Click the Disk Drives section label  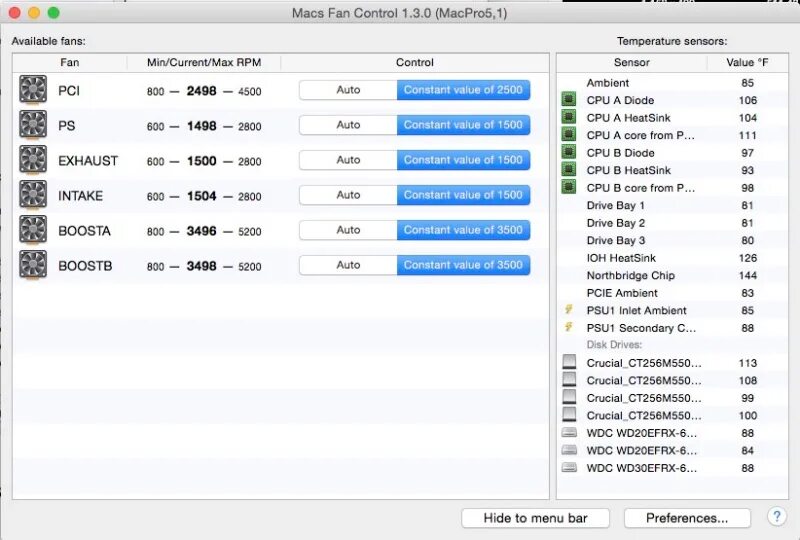614,345
